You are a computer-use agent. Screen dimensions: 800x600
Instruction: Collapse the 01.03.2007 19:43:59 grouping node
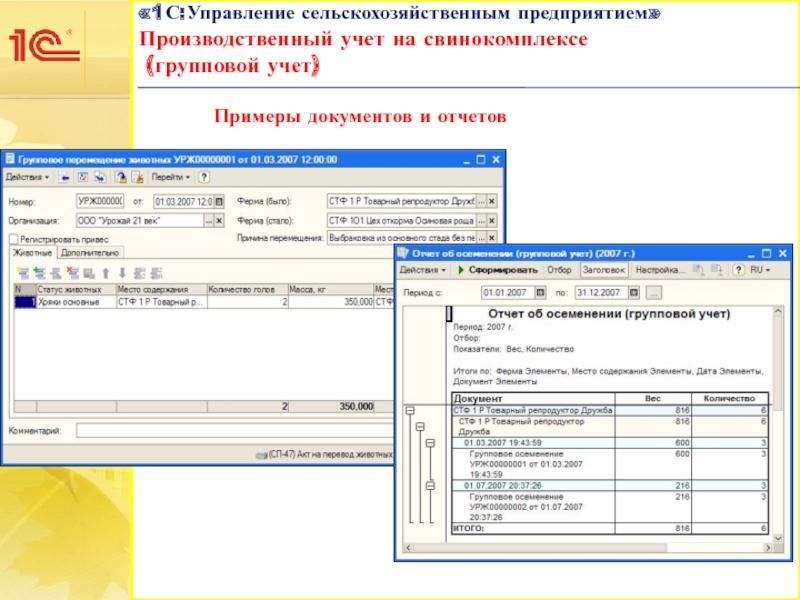431,443
